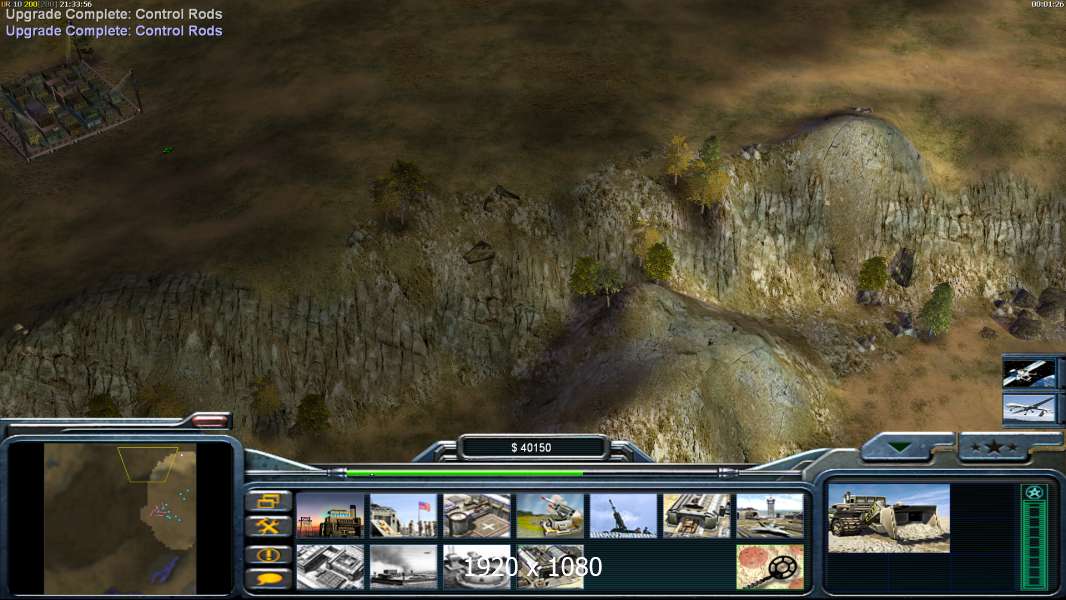Select the Strategy Center build icon

(x=330, y=566)
